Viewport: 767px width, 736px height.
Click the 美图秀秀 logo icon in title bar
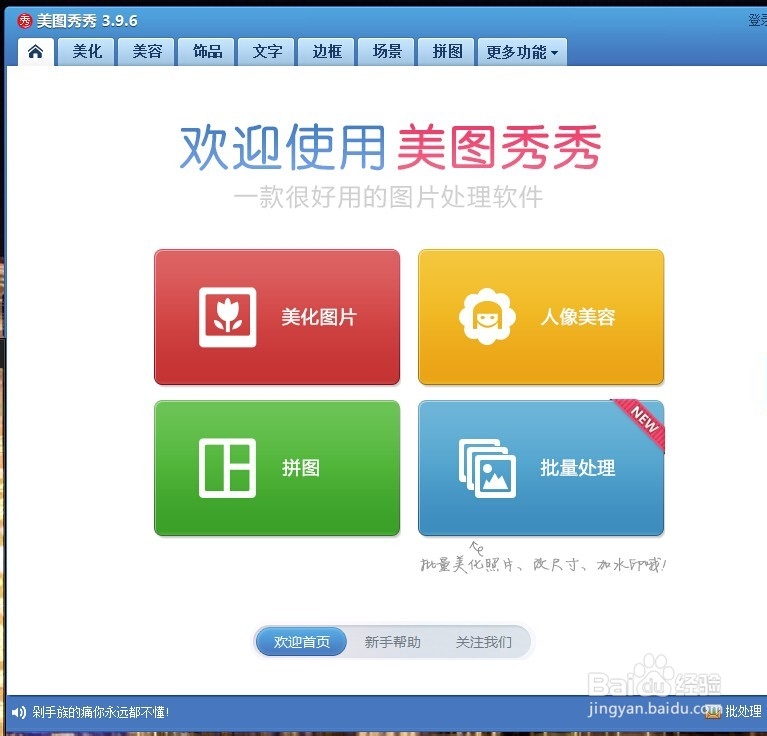coord(24,21)
